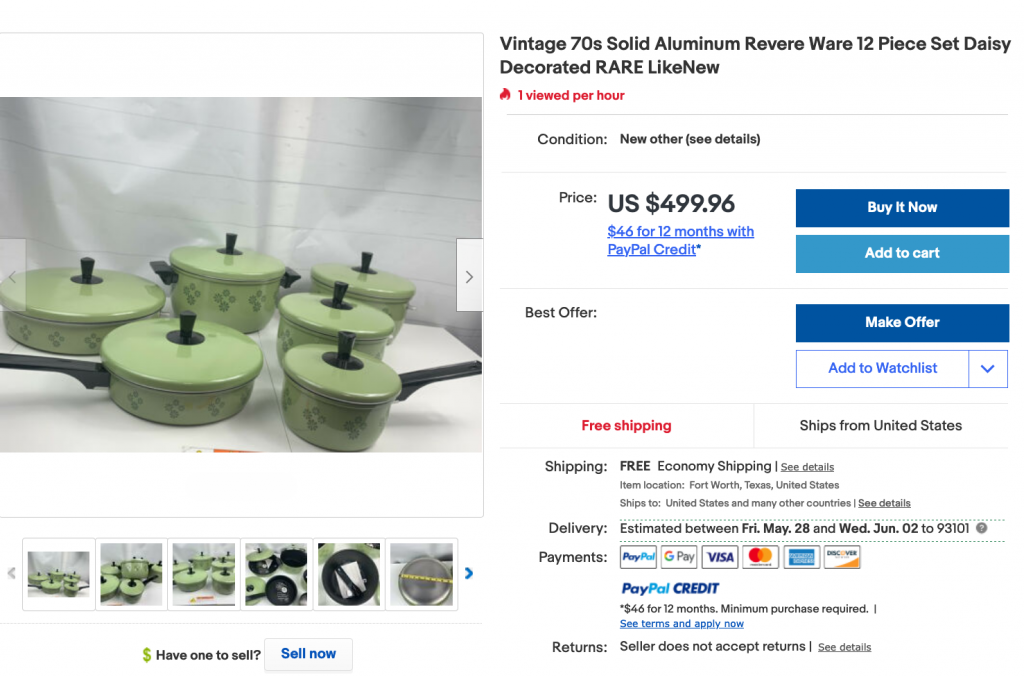The height and width of the screenshot is (677, 1024).
Task: Click Sell now button
Action: coord(308,654)
